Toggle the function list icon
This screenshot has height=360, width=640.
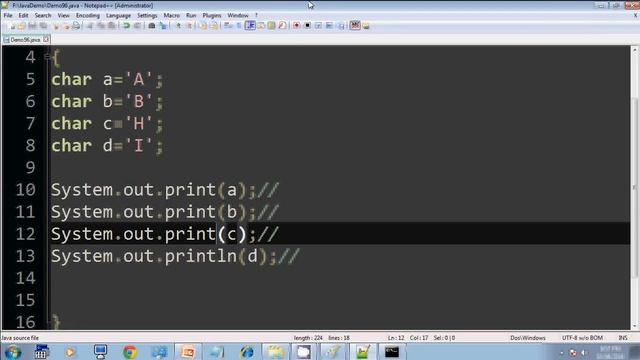[282, 26]
